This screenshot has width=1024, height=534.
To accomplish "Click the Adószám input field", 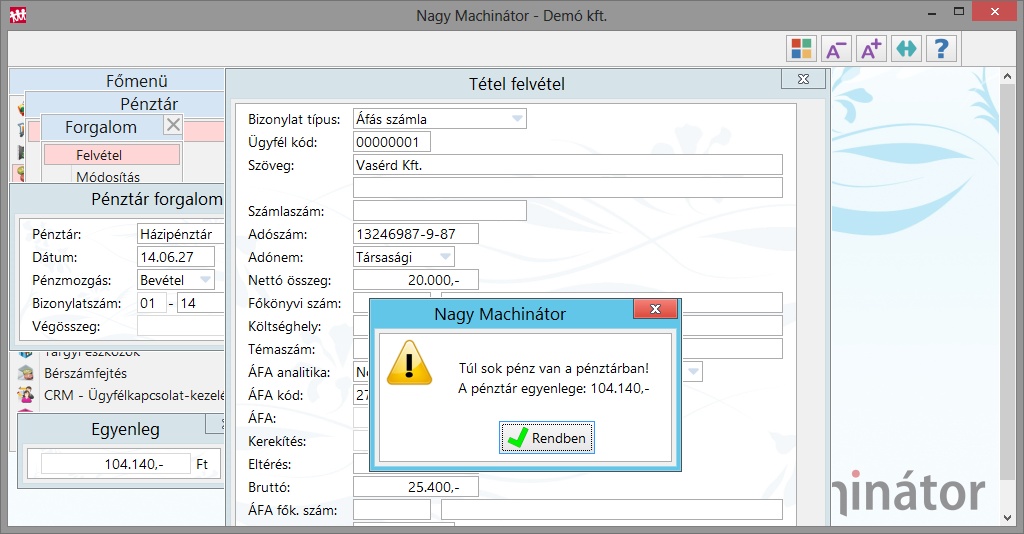I will pos(415,234).
